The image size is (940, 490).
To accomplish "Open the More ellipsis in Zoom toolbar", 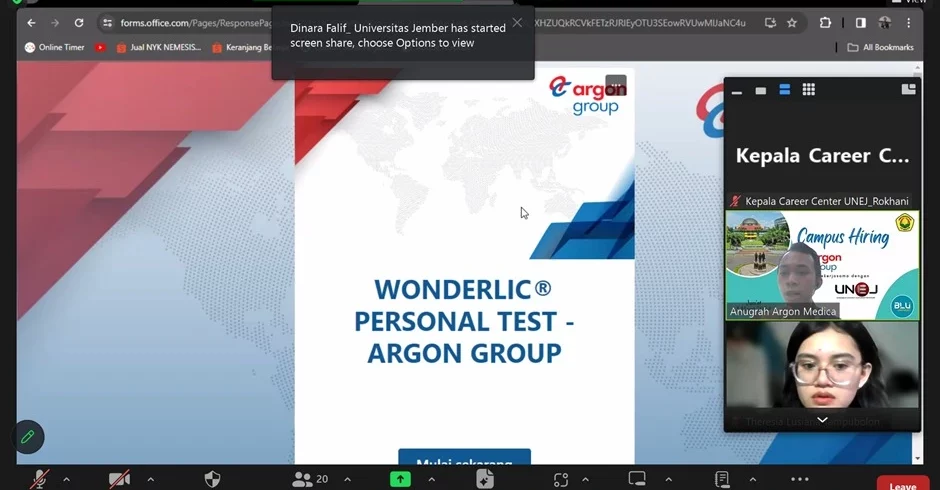I will pyautogui.click(x=800, y=479).
